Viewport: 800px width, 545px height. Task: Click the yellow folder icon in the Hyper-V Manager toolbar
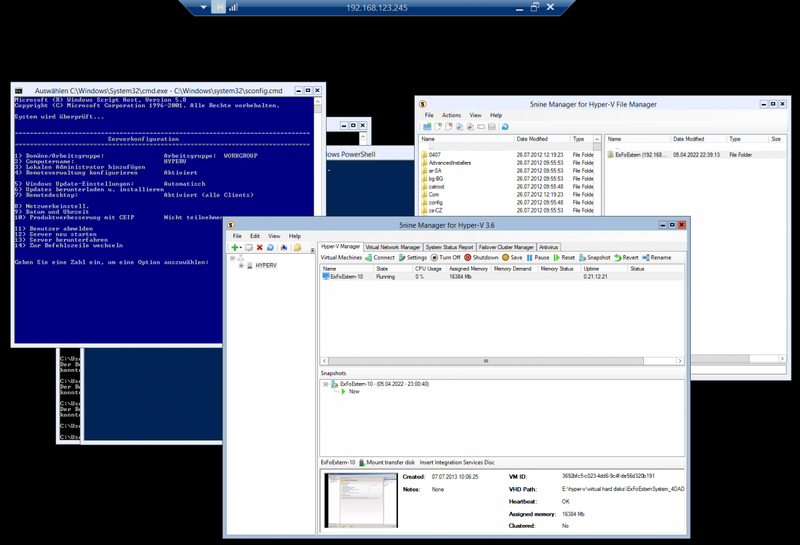pos(297,247)
